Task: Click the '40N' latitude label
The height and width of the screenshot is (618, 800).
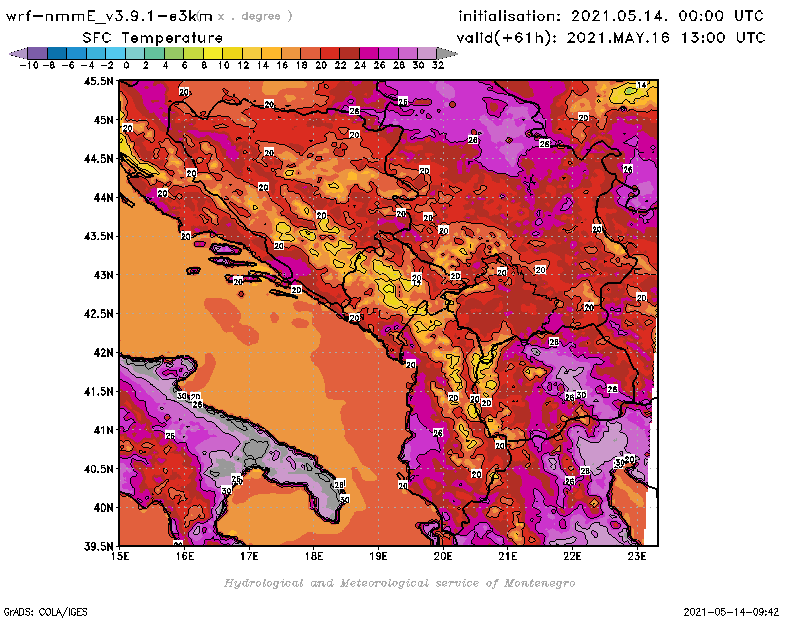Action: coord(103,508)
